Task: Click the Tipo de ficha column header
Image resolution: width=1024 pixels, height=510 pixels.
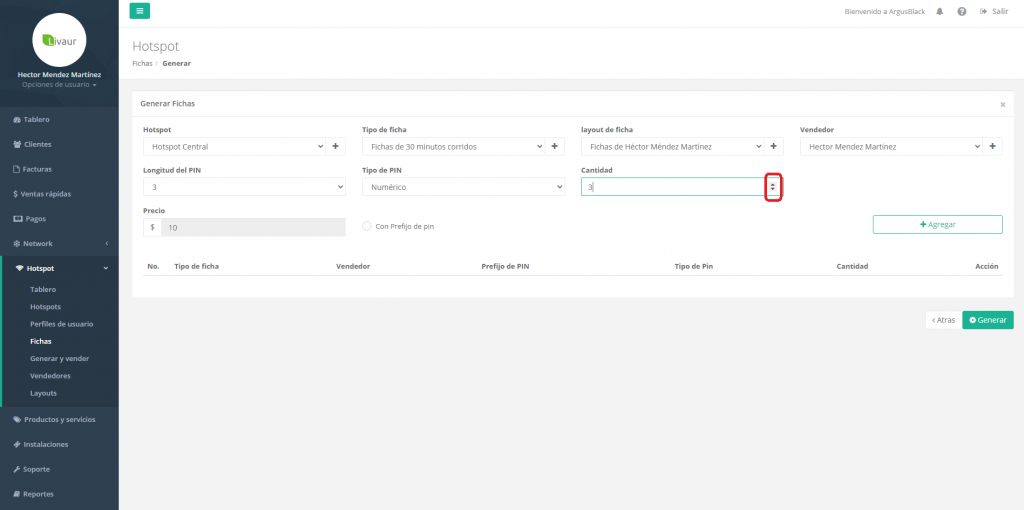Action: [x=197, y=266]
